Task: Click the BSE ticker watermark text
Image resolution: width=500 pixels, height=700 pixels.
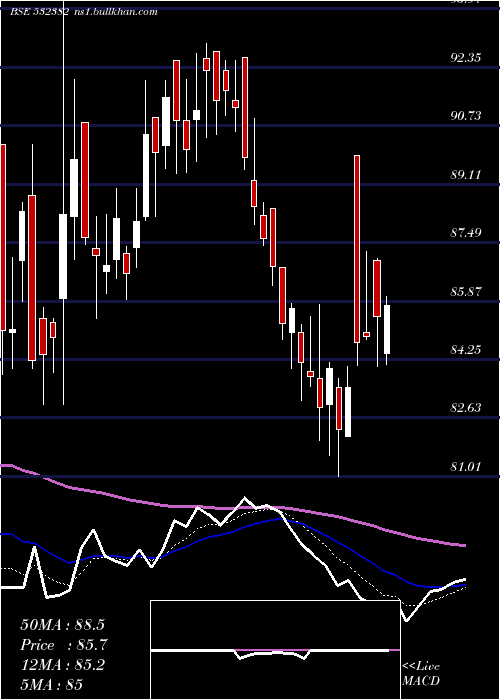Action: tap(84, 12)
